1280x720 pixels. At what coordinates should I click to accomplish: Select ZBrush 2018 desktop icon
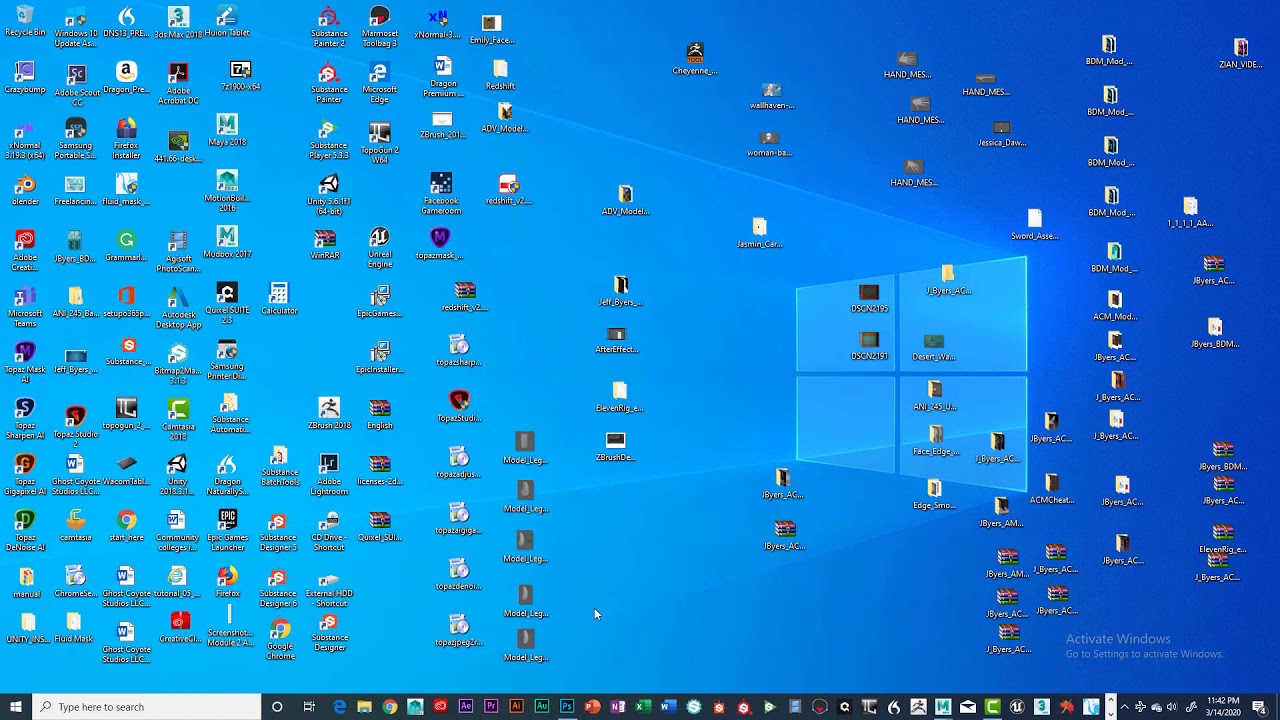coord(329,413)
